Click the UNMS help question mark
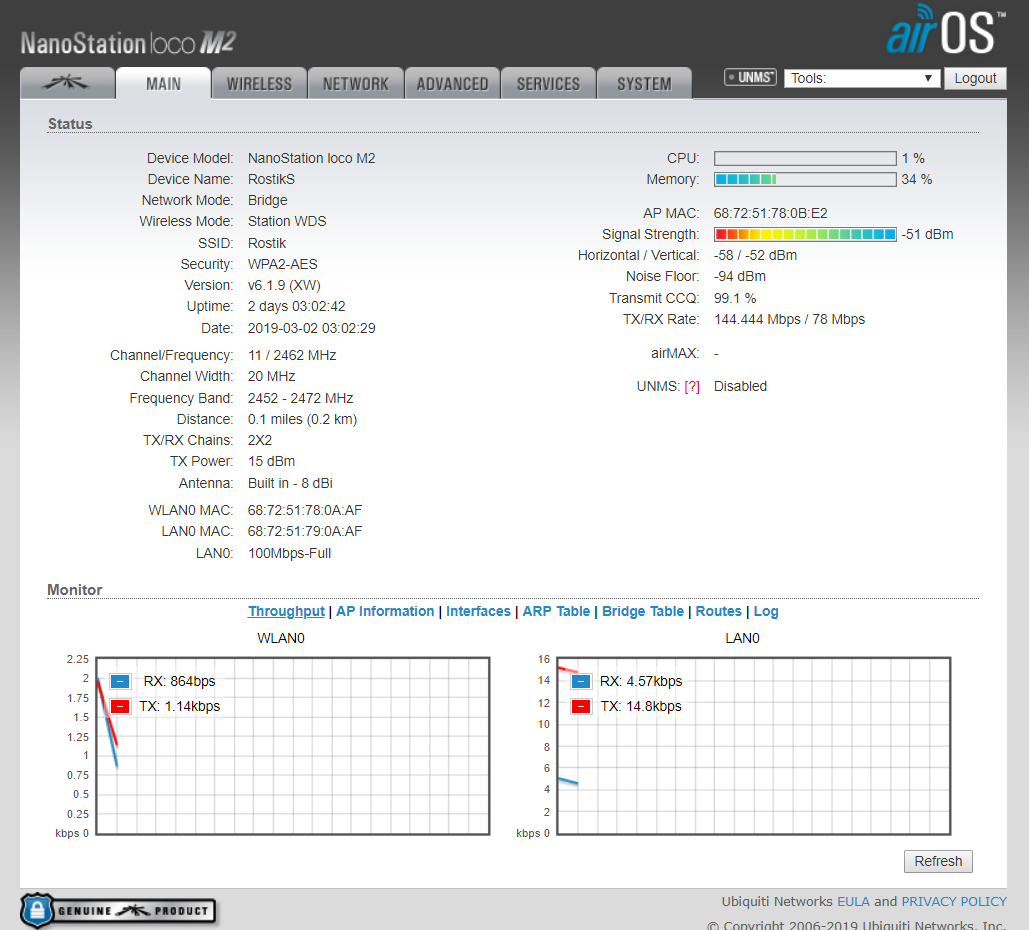The width and height of the screenshot is (1029, 930). point(692,387)
